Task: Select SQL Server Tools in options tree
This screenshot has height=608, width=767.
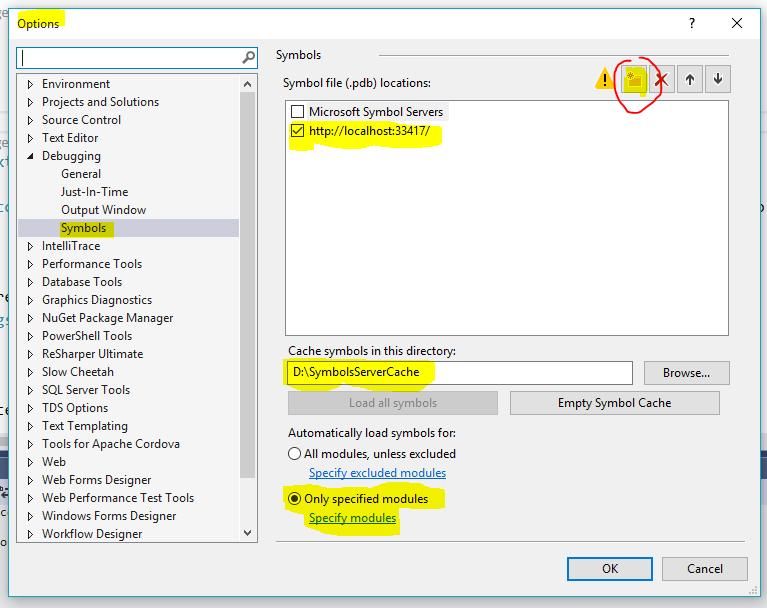Action: click(x=86, y=390)
